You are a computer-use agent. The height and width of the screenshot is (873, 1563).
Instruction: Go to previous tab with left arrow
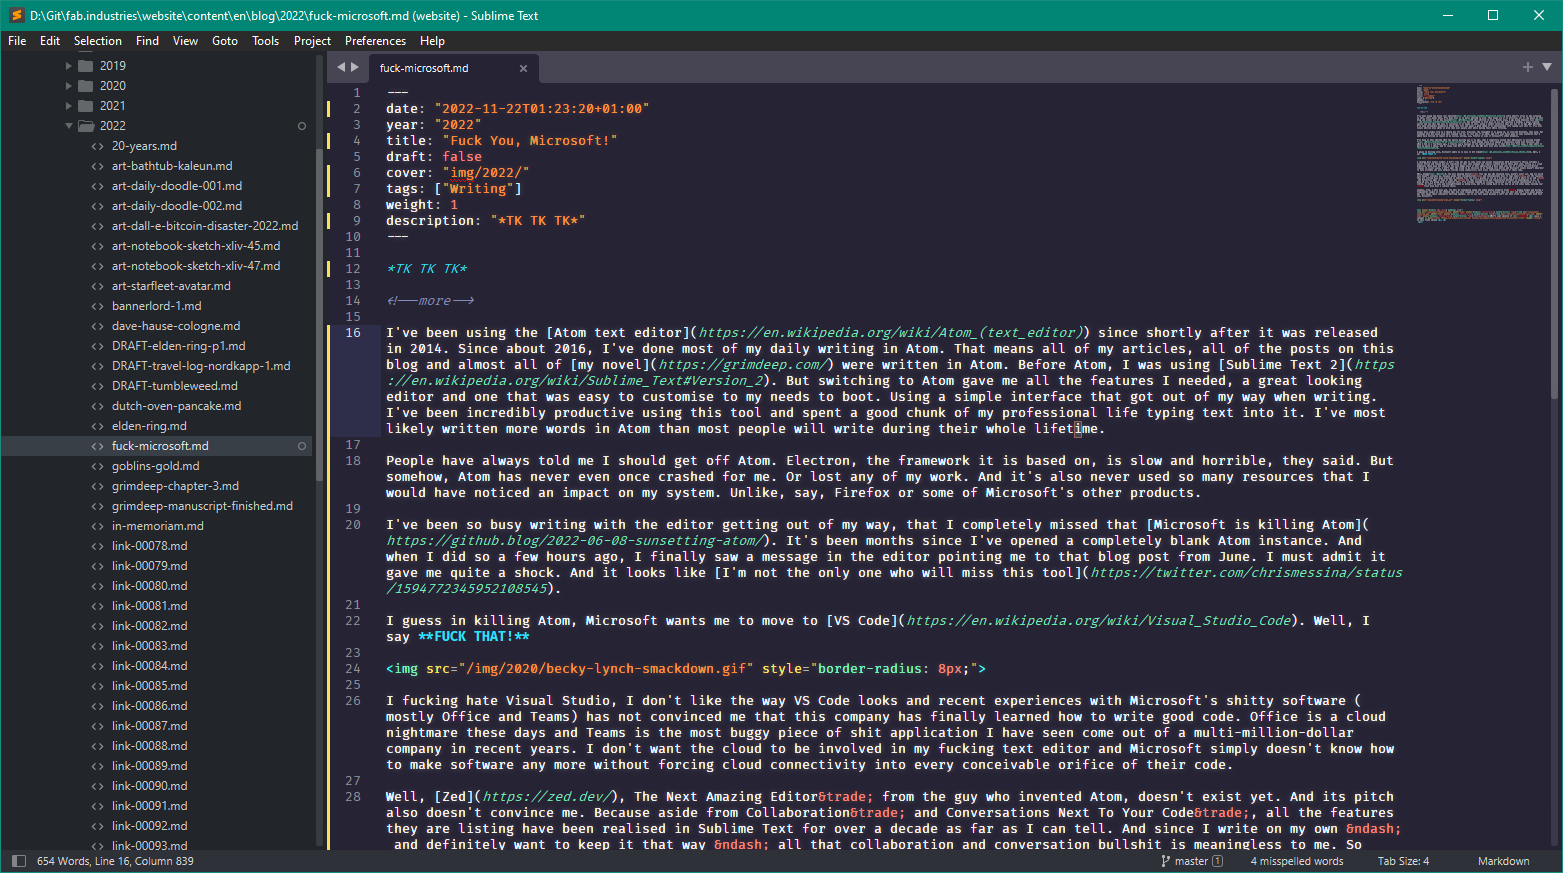(x=341, y=67)
